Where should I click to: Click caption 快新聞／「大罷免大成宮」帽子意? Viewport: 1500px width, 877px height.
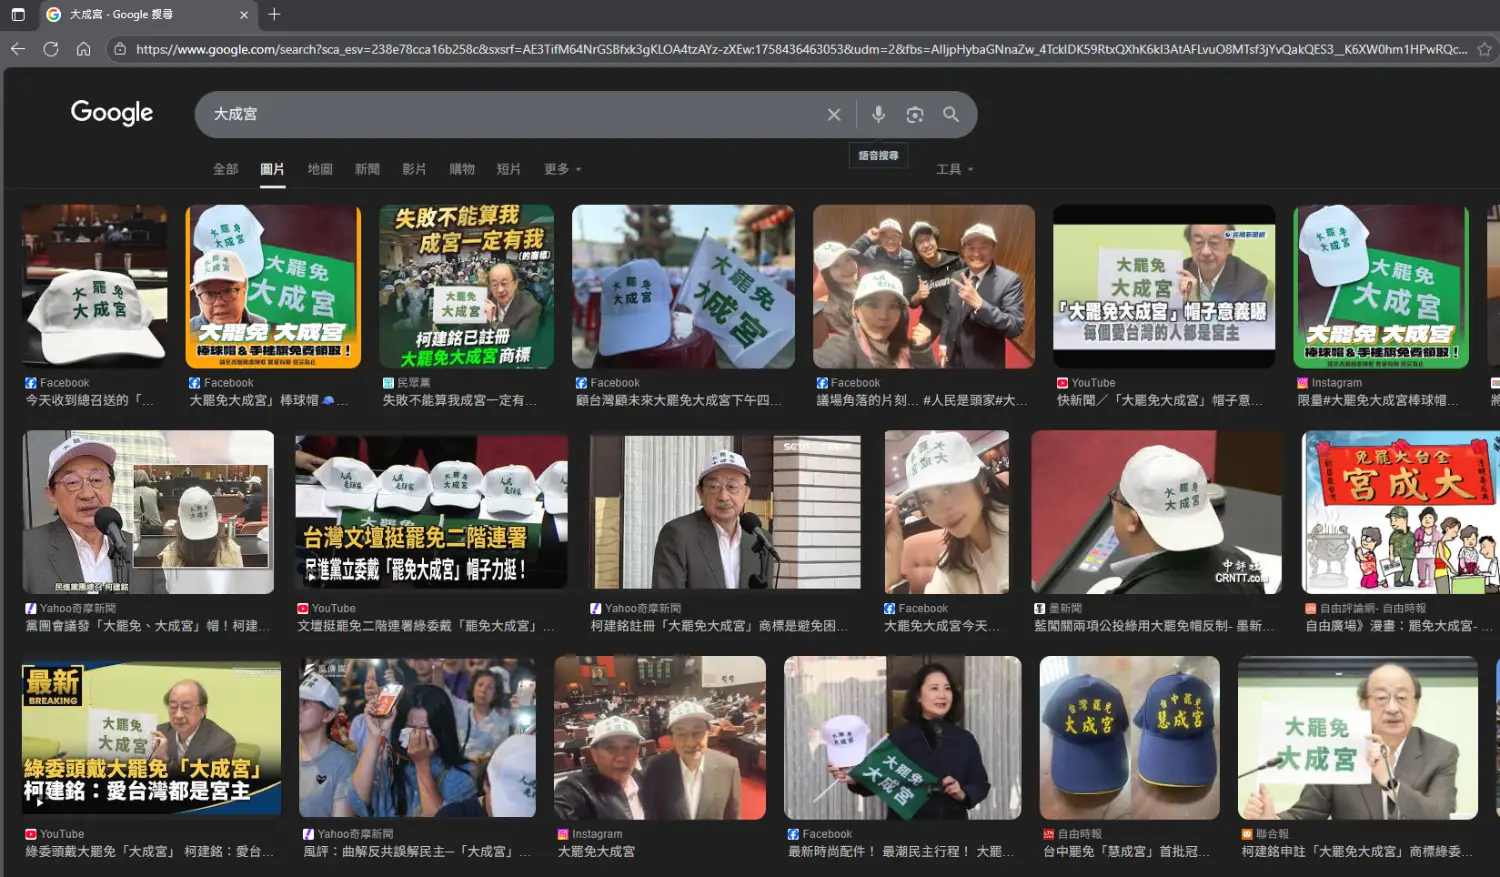coord(1161,401)
